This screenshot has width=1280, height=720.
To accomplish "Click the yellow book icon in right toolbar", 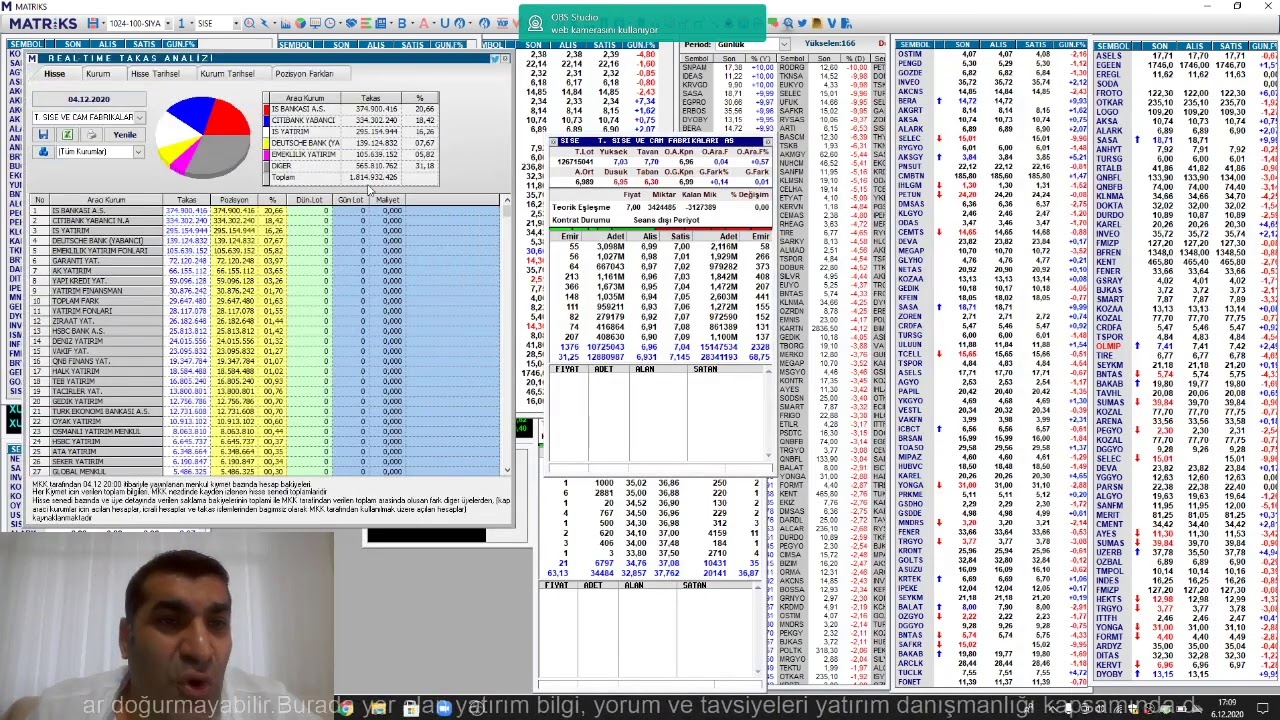I will coord(817,23).
